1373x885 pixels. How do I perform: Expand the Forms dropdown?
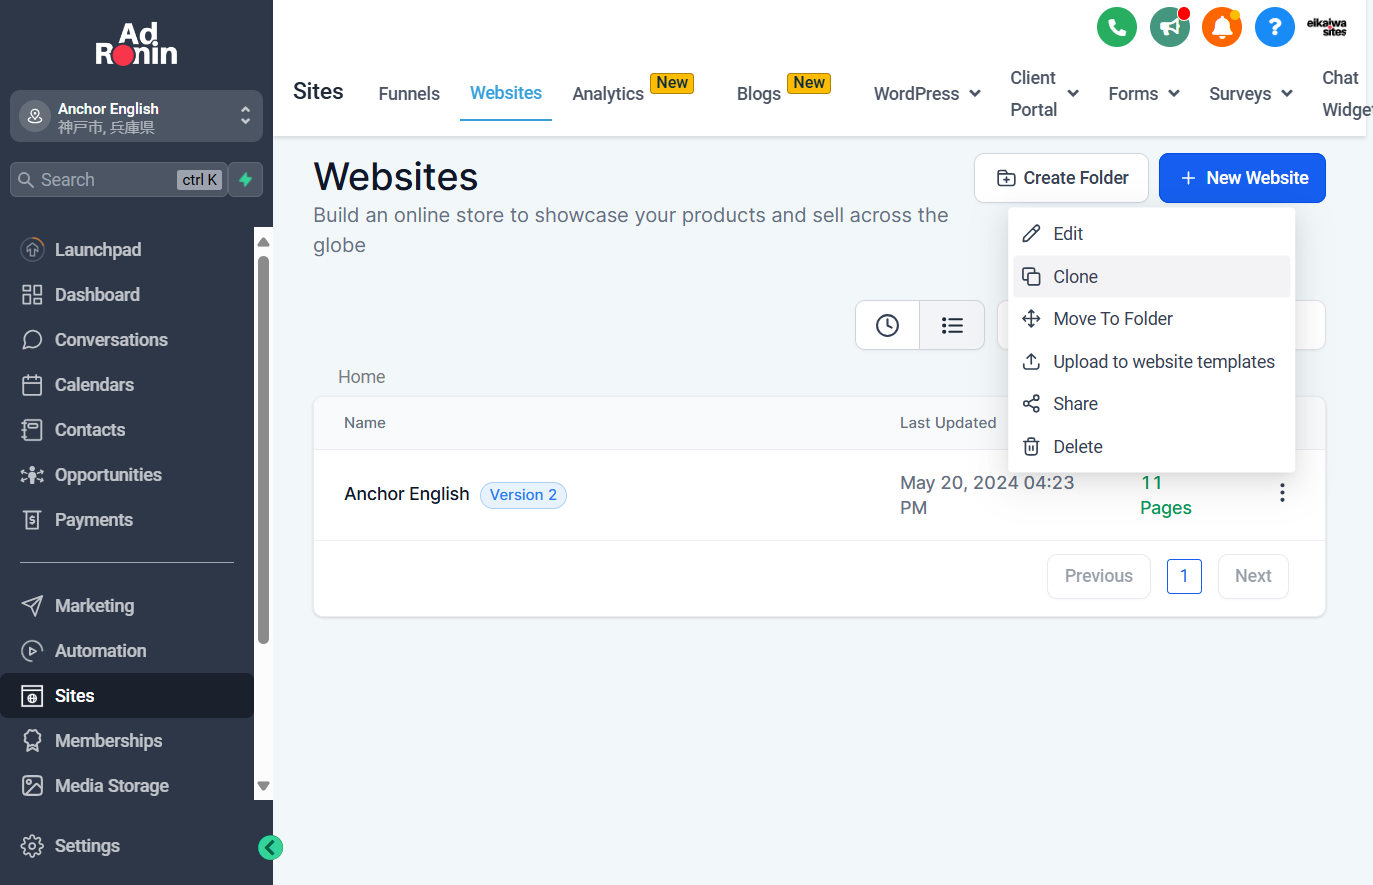click(1144, 94)
